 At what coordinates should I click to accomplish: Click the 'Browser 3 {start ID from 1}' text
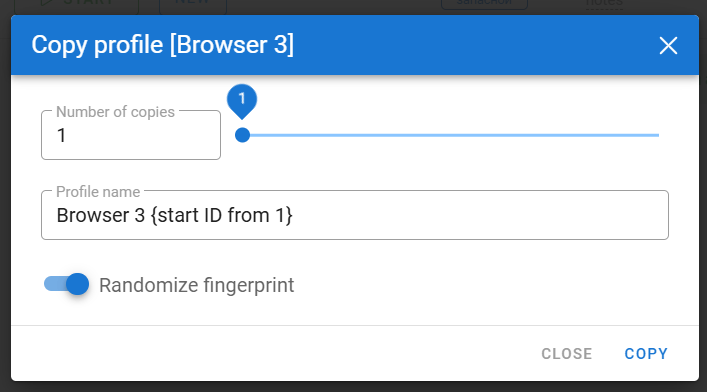[174, 216]
